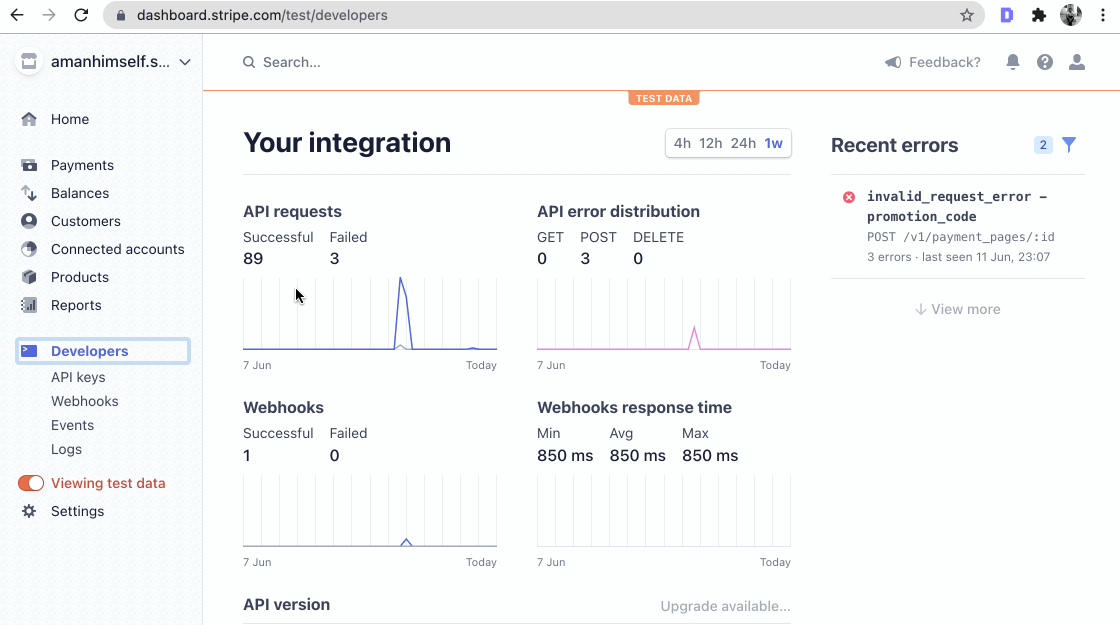The image size is (1120, 625).
Task: Click the Feedback? link
Action: 944,62
